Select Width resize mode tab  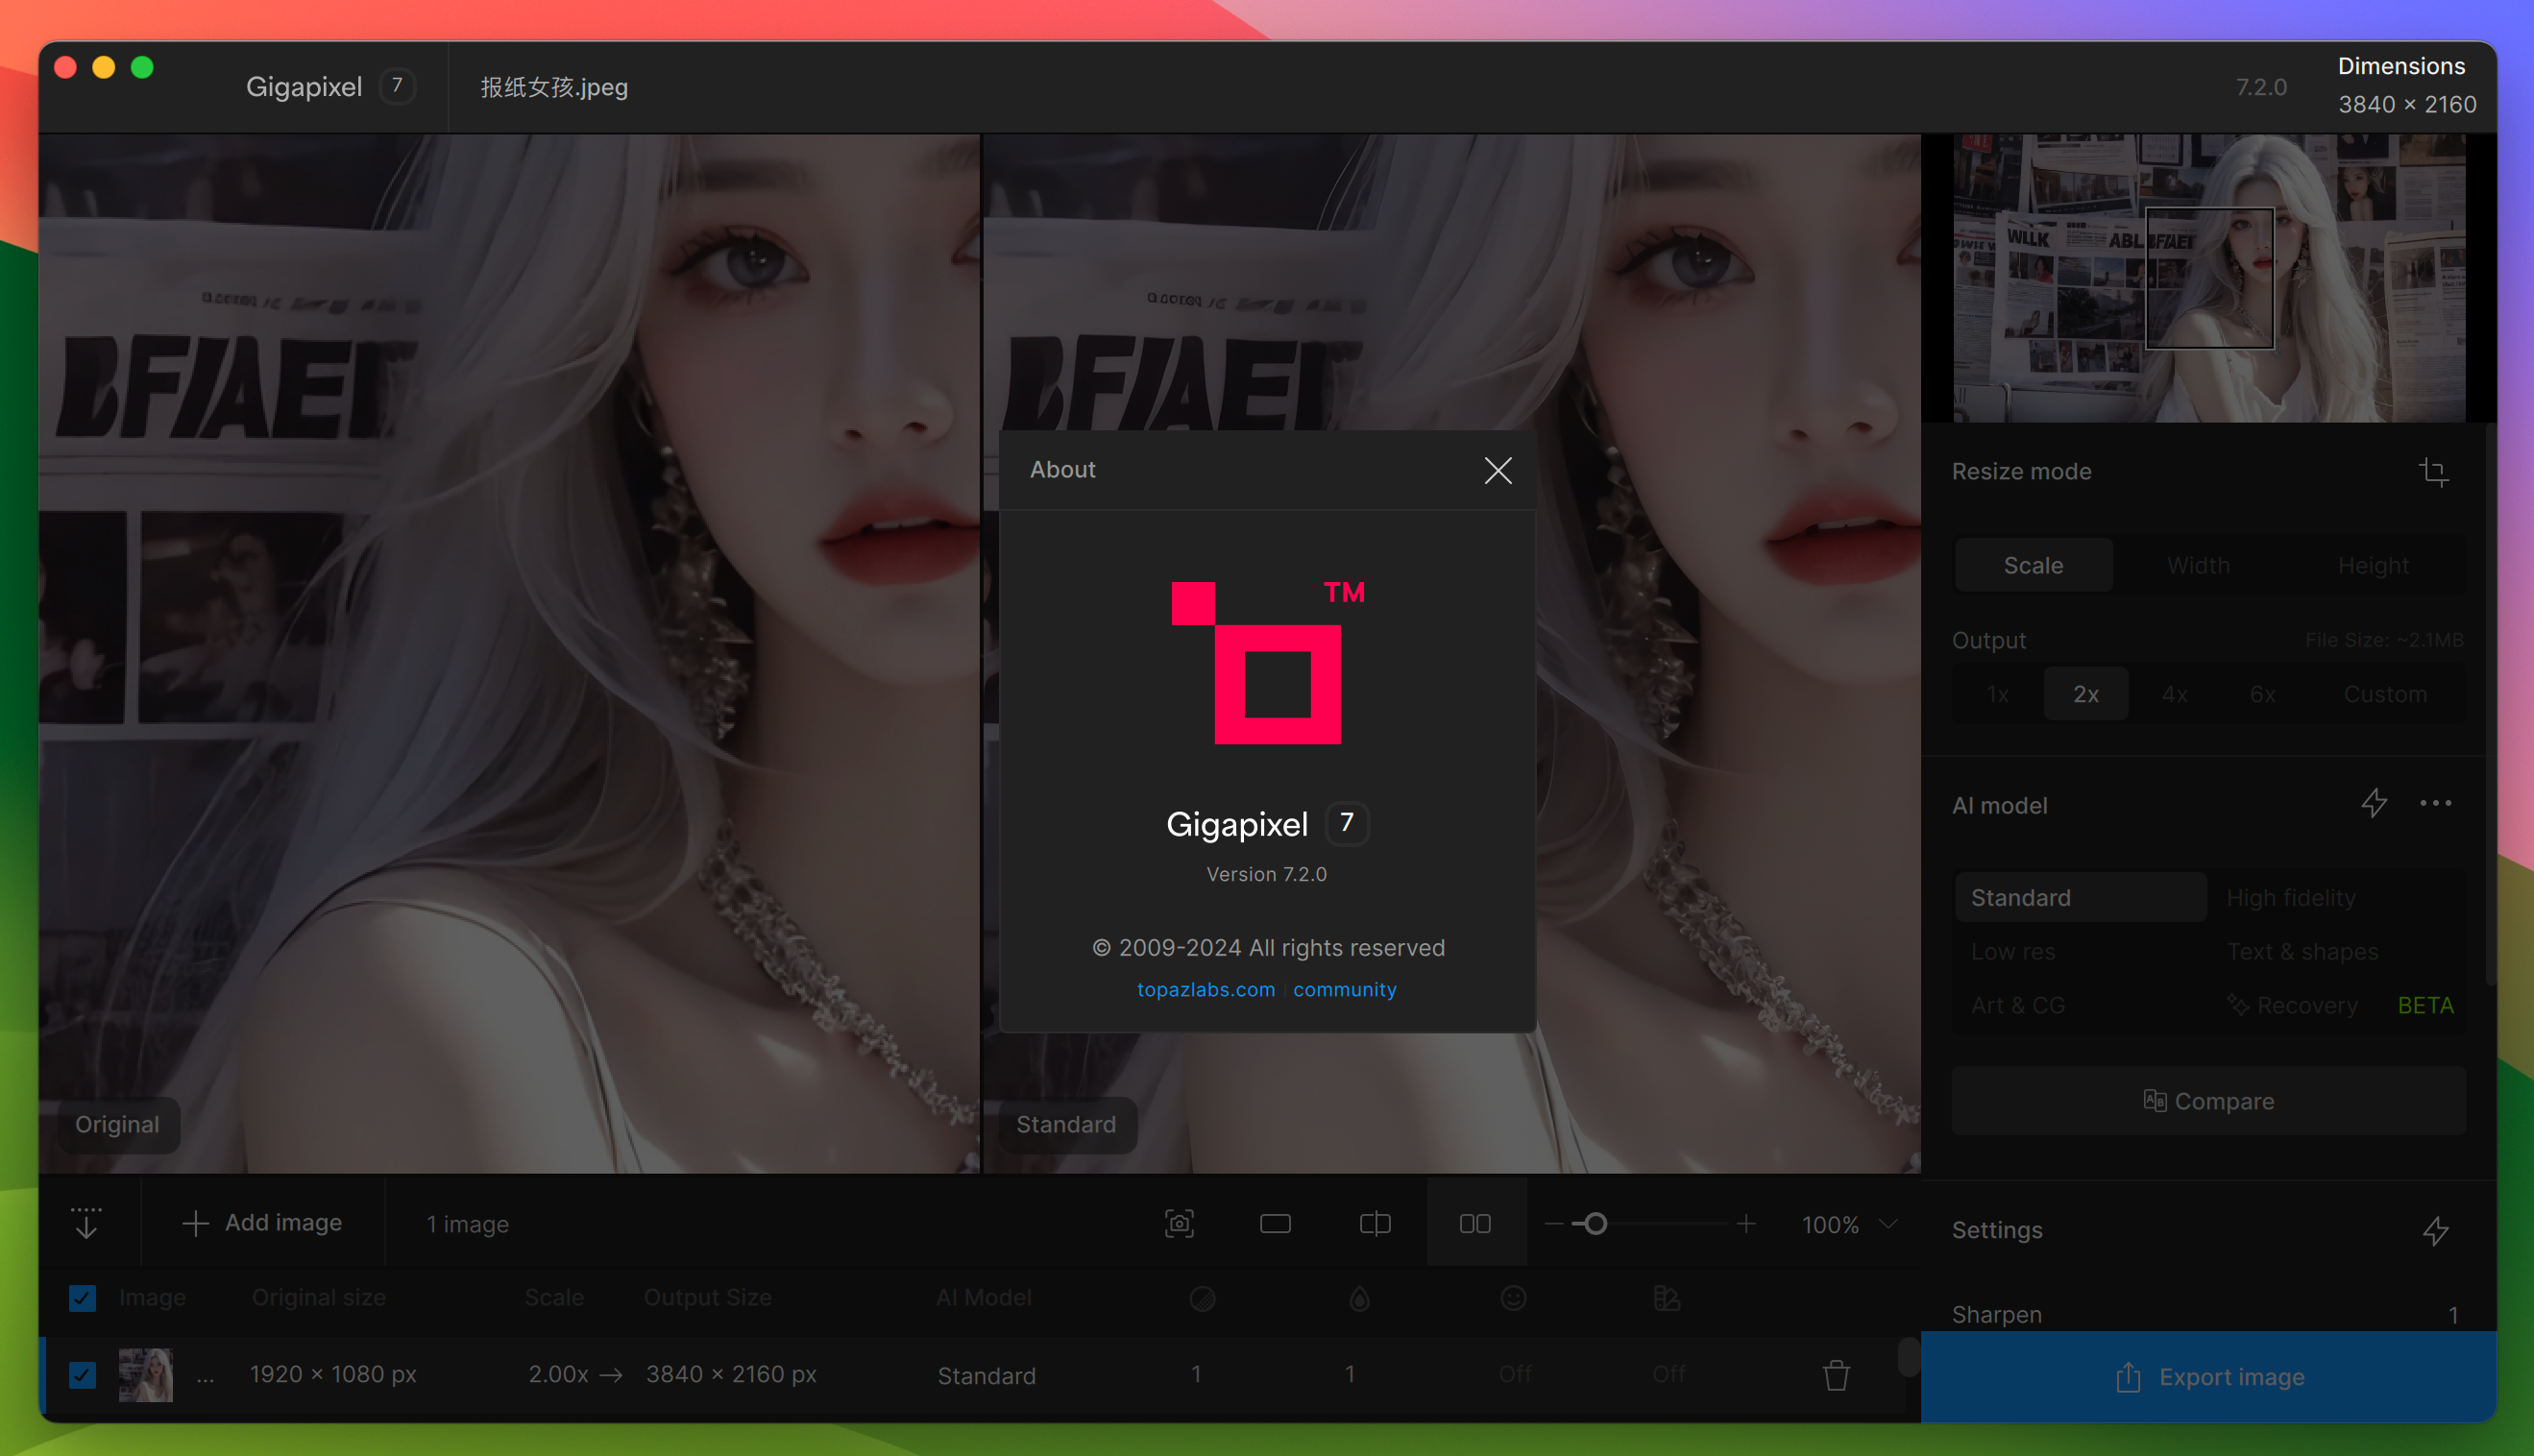[2202, 564]
